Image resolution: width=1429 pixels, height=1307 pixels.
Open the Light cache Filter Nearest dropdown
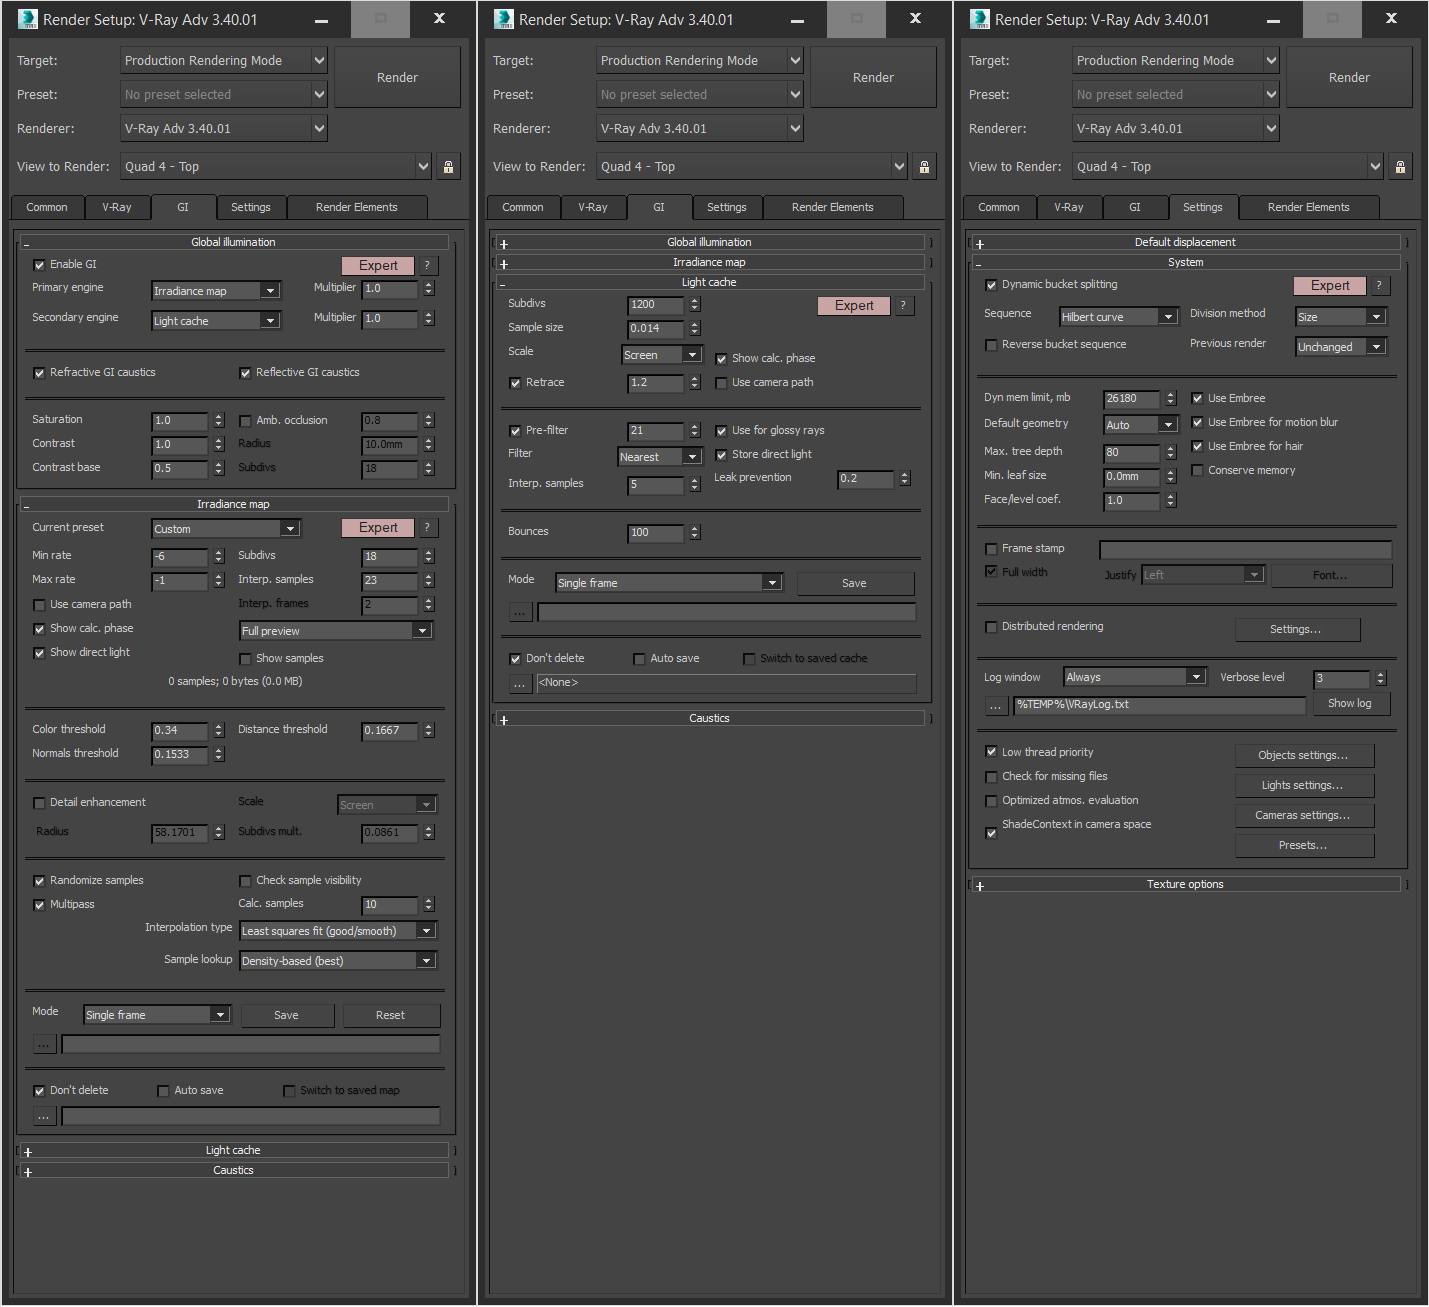(661, 456)
